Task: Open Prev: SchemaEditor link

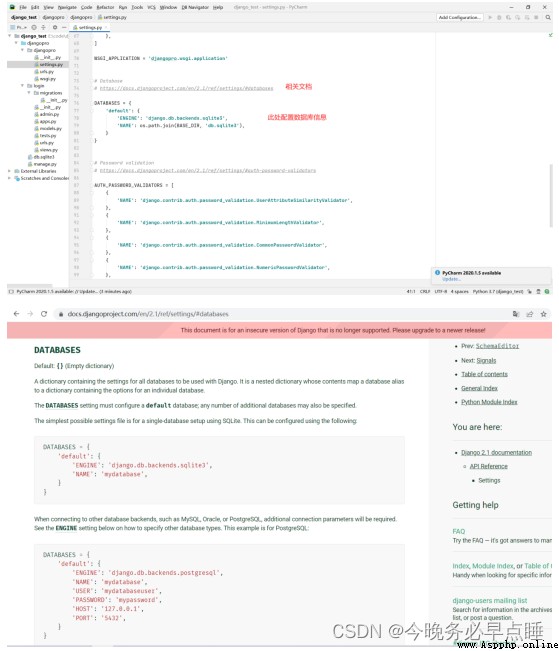Action: click(x=497, y=346)
